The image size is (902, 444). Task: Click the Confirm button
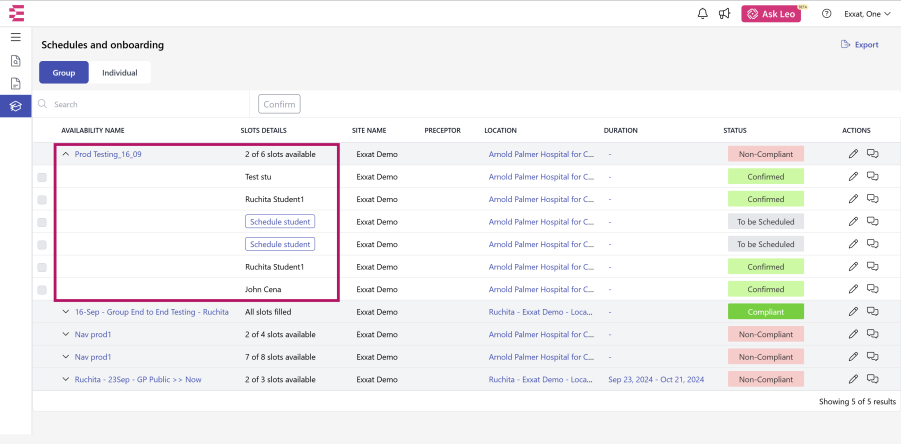pyautogui.click(x=279, y=104)
